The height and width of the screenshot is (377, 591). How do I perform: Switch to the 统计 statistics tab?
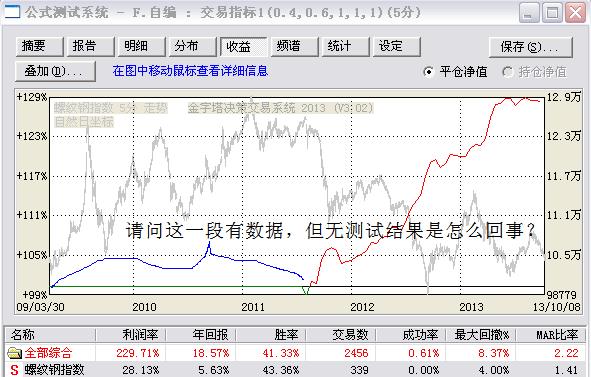345,46
